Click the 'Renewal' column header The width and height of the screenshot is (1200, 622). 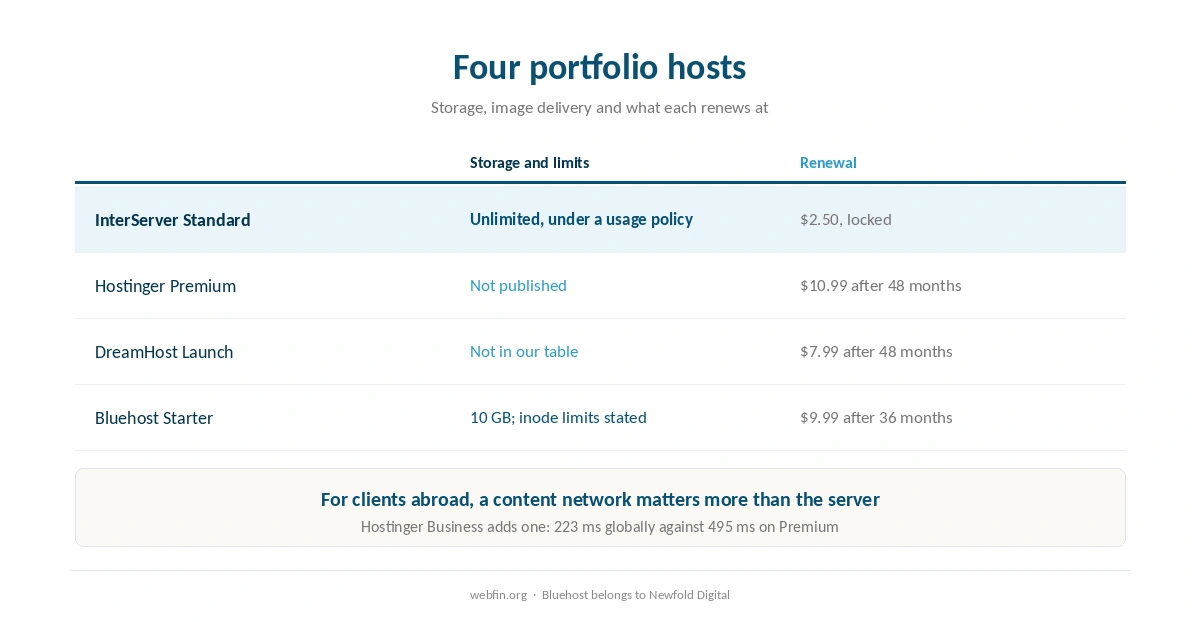click(x=828, y=163)
